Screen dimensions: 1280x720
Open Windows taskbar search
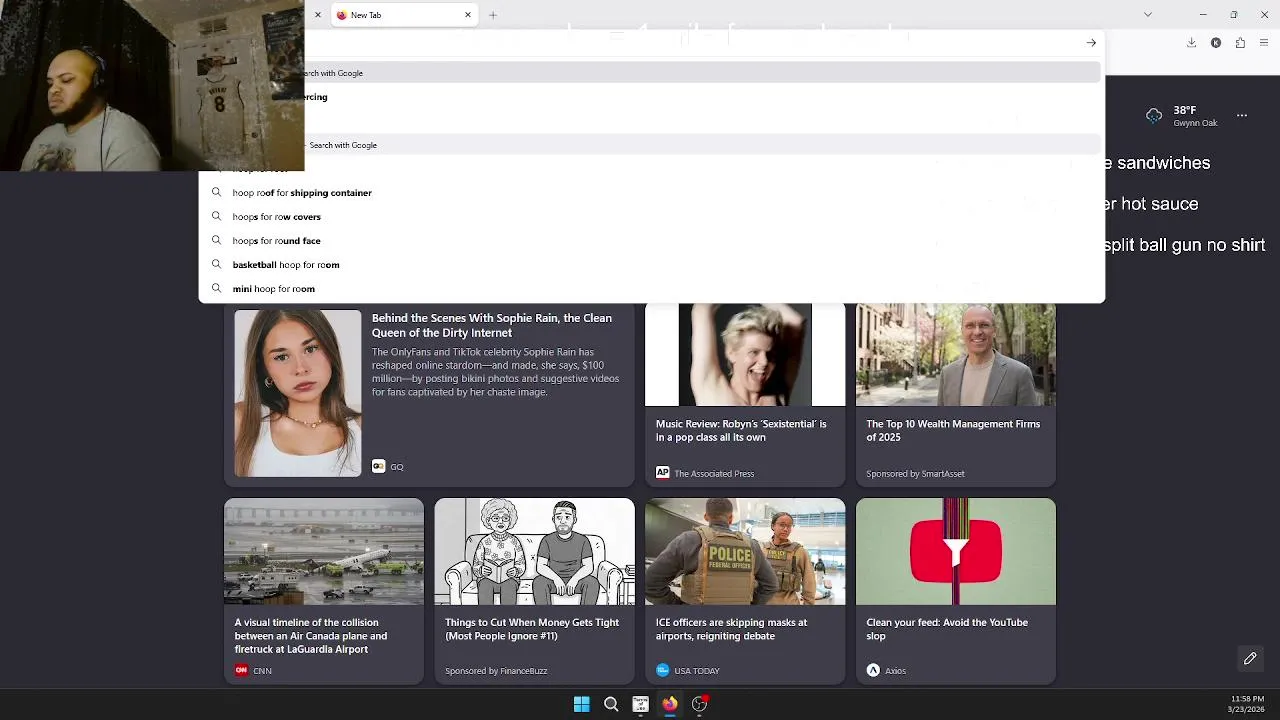tap(611, 704)
